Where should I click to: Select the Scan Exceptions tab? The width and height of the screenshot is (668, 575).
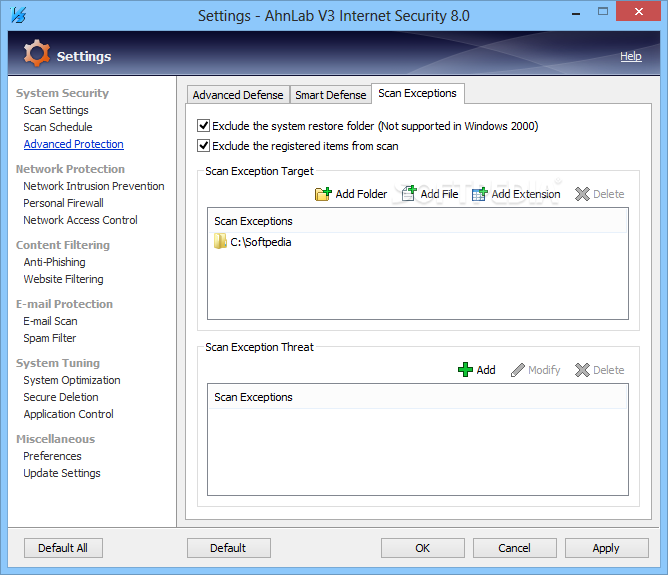(x=418, y=93)
